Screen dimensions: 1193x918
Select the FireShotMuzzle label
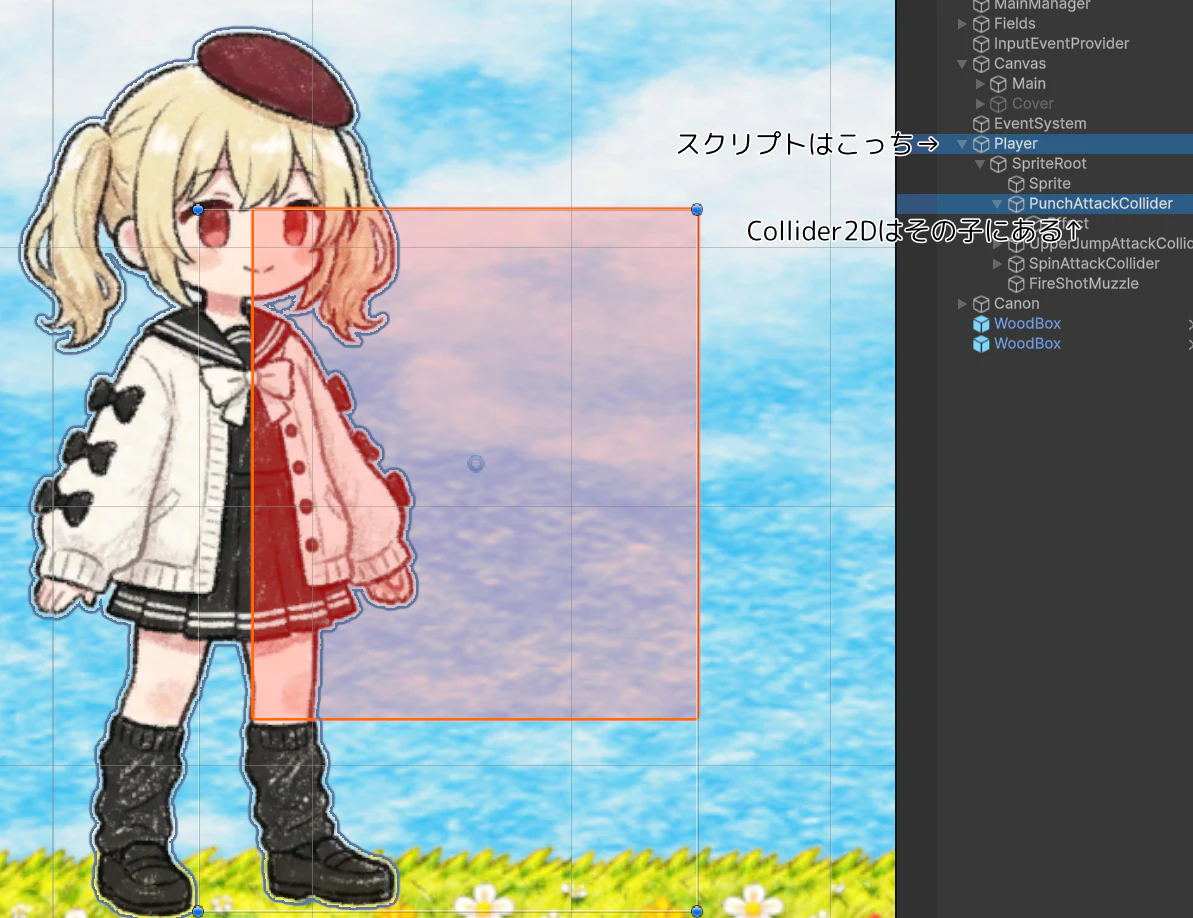[1083, 284]
